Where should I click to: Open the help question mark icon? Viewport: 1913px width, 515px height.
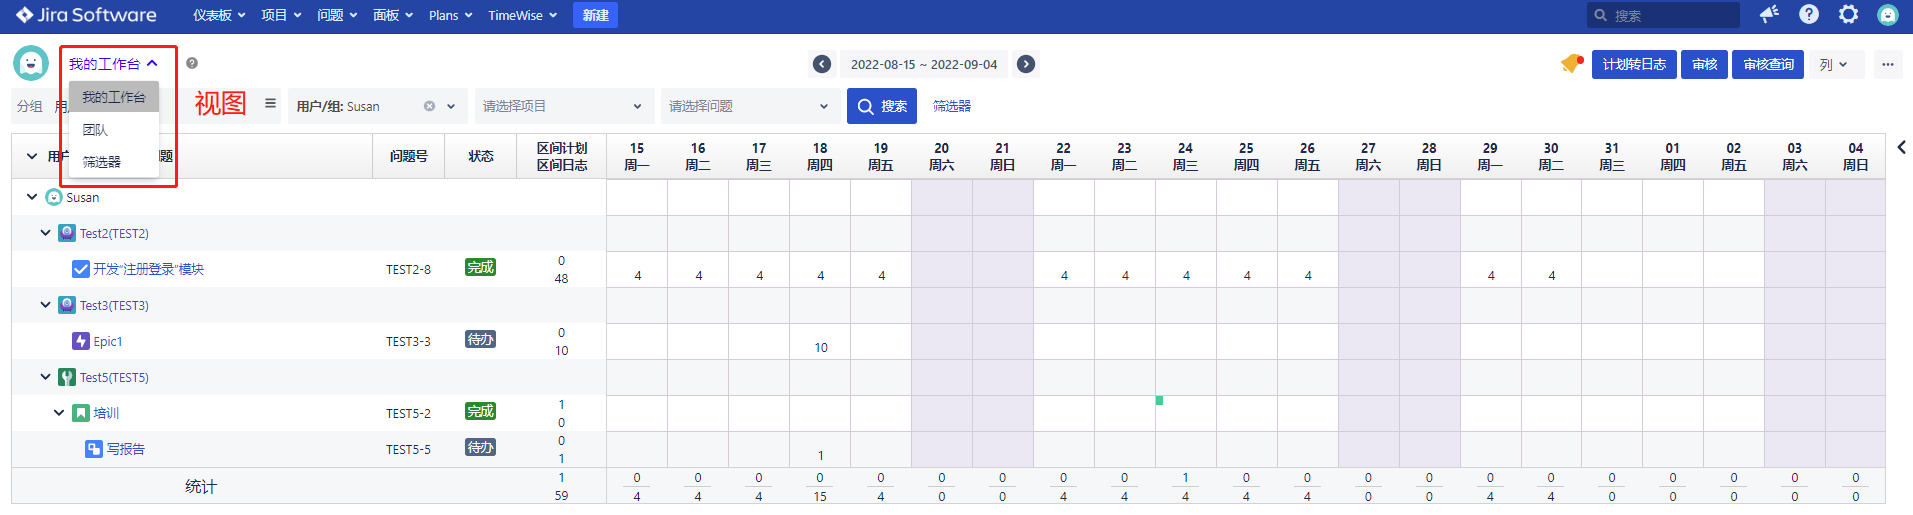point(1809,14)
